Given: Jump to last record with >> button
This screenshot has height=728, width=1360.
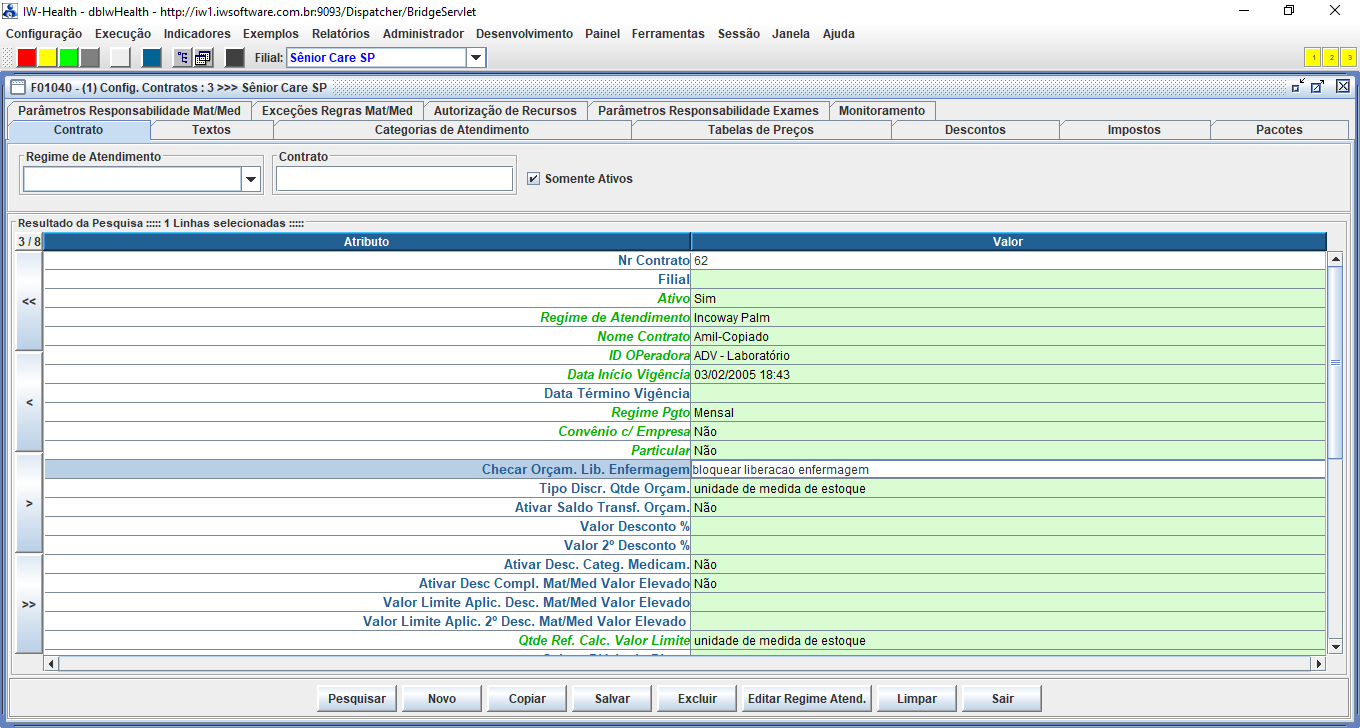Looking at the screenshot, I should click(x=29, y=604).
